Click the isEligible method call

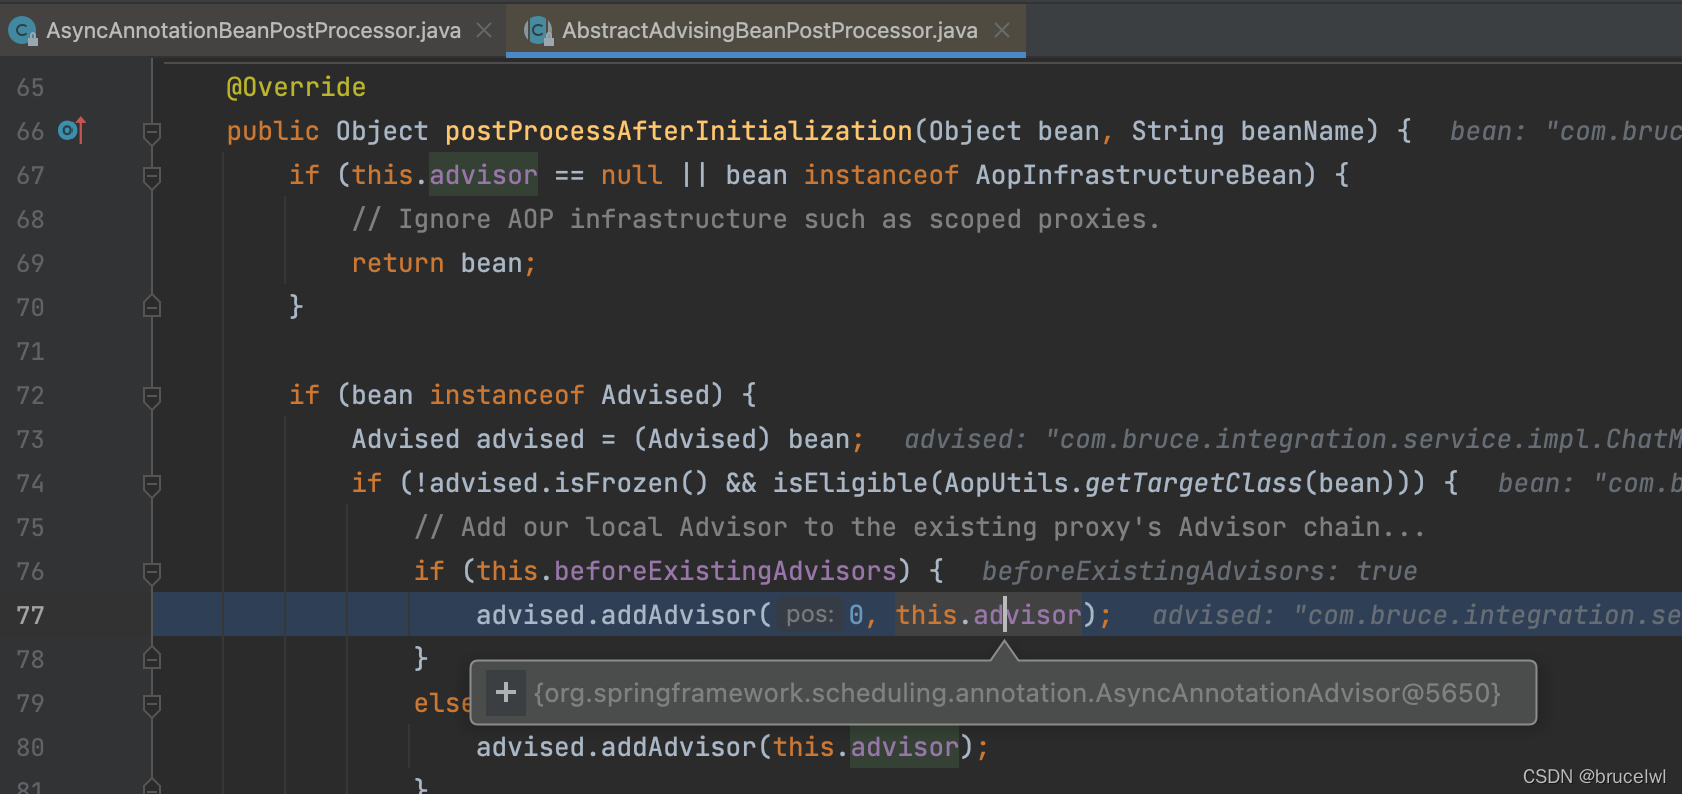850,483
